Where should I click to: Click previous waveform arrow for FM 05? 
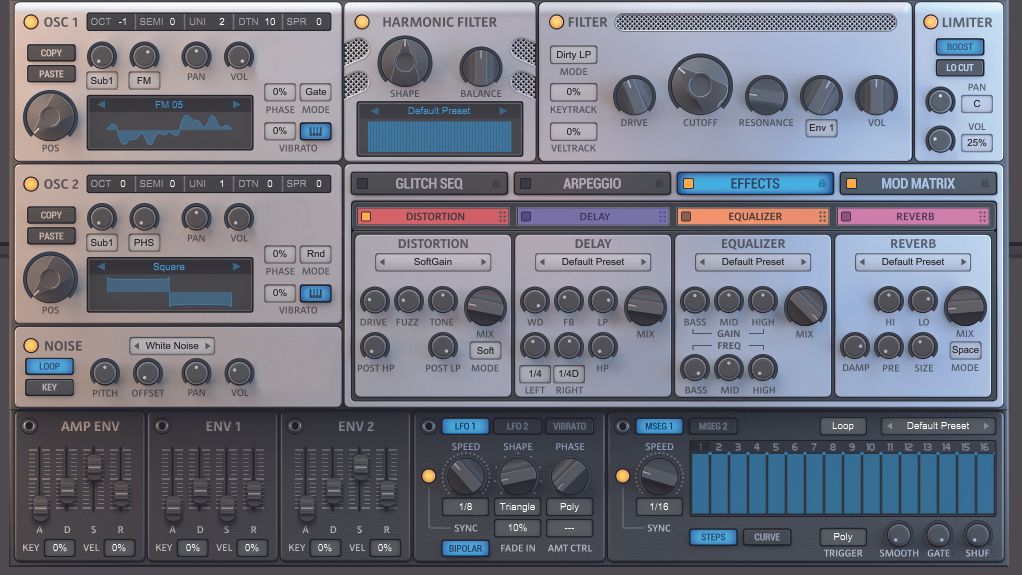[x=101, y=104]
